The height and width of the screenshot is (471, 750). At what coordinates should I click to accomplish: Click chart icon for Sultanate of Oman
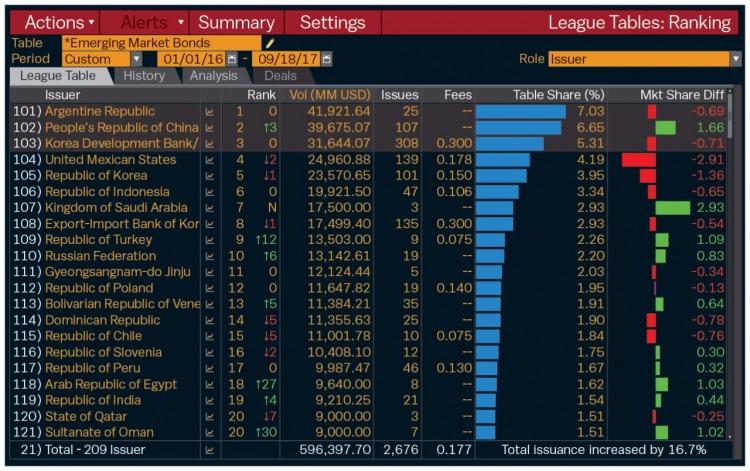coord(211,432)
